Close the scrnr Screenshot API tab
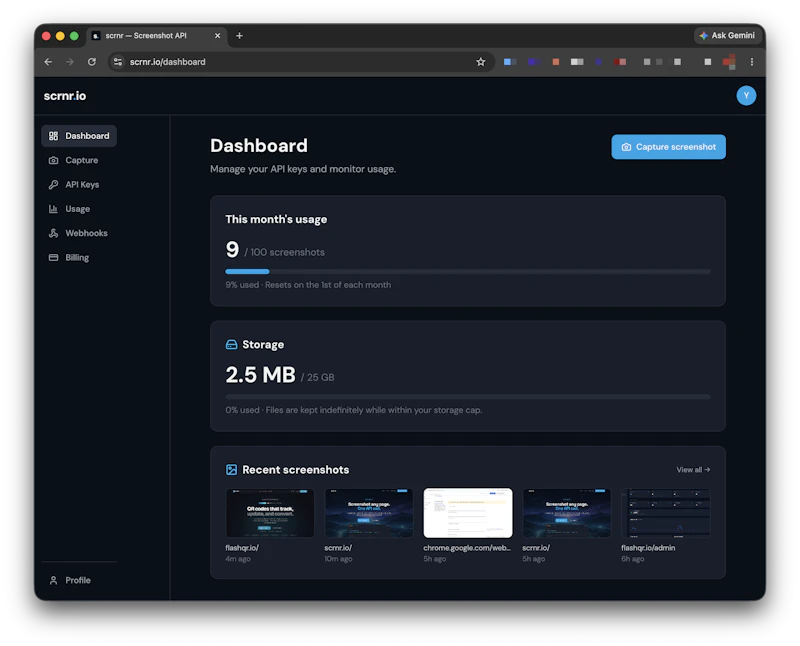800x646 pixels. [x=217, y=36]
